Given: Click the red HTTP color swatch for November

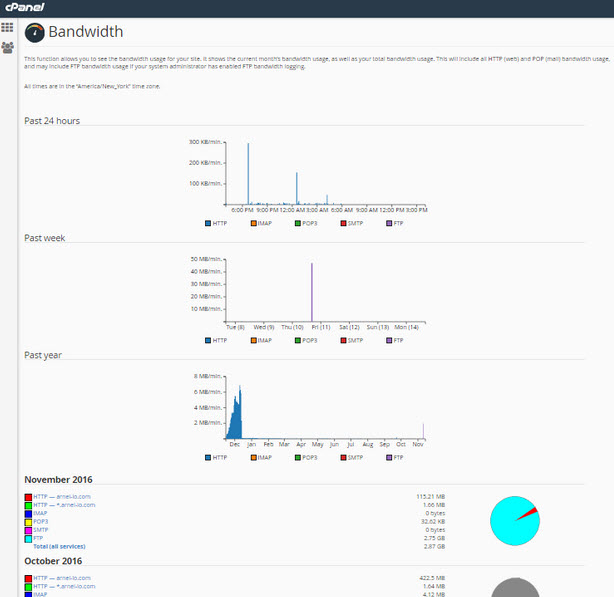Looking at the screenshot, I should pos(28,497).
